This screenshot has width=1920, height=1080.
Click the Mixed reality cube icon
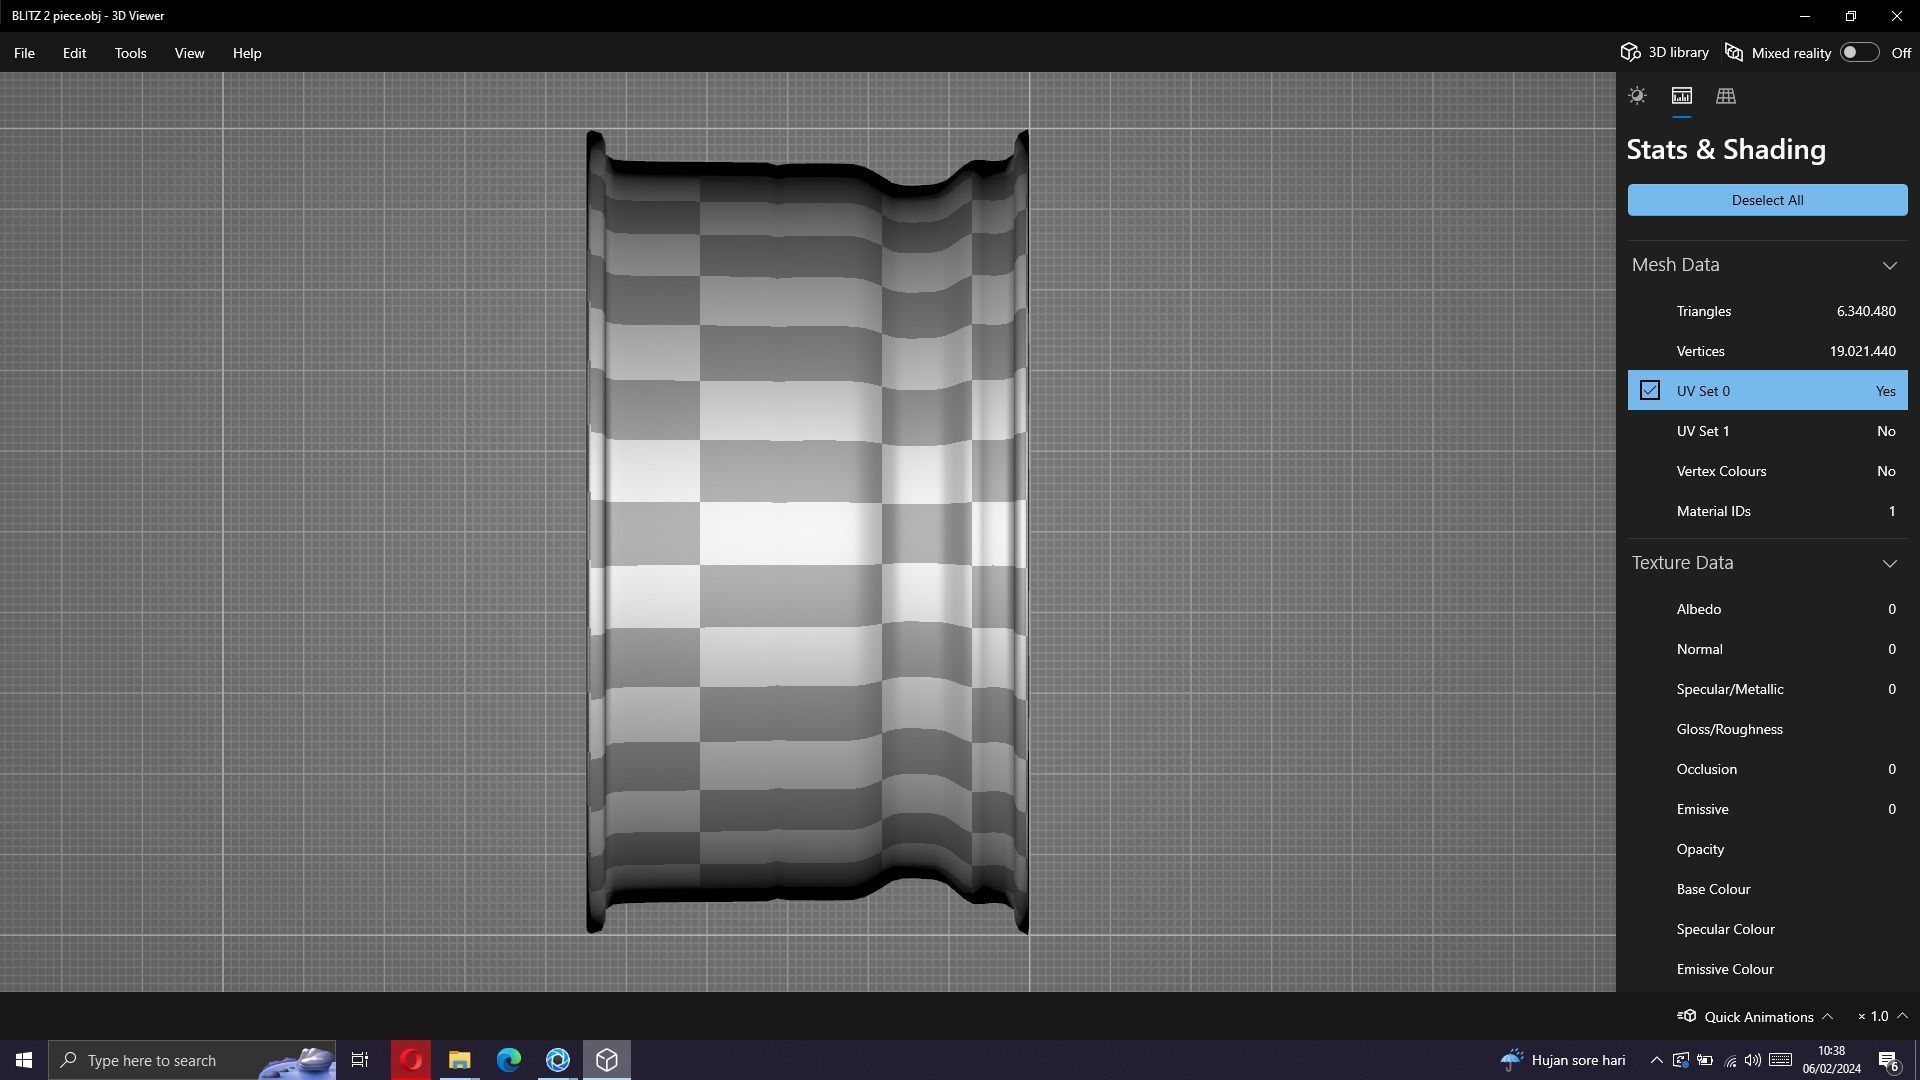(1734, 53)
